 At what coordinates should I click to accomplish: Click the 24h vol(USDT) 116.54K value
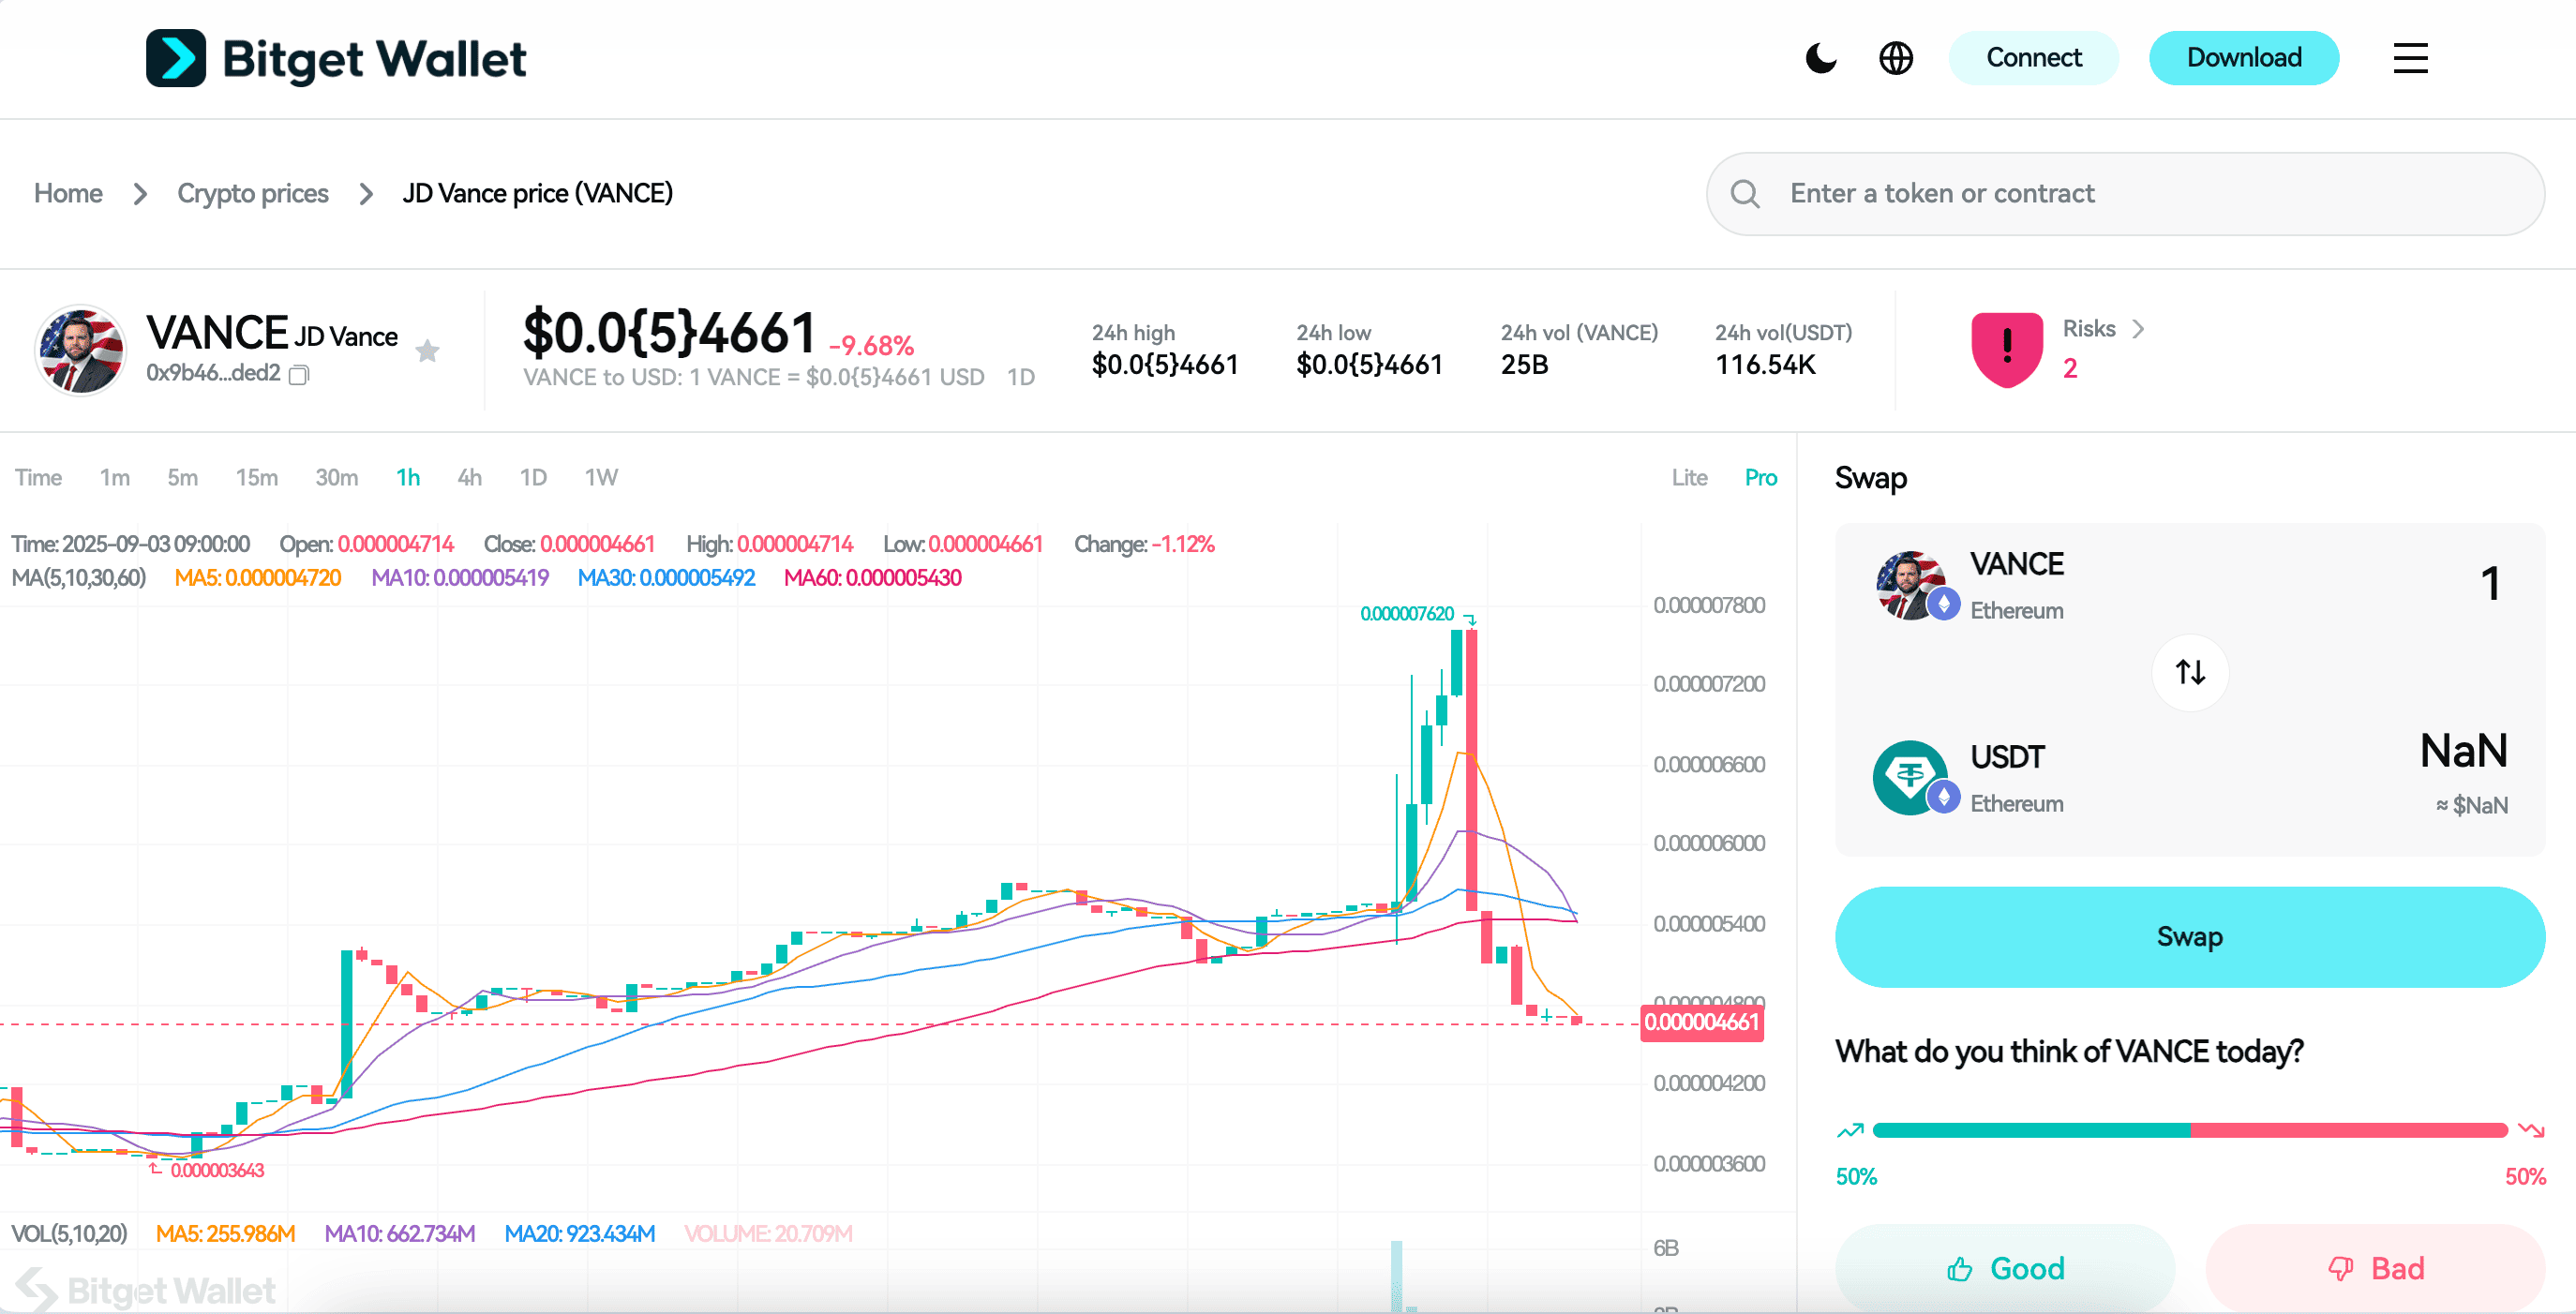(1765, 365)
